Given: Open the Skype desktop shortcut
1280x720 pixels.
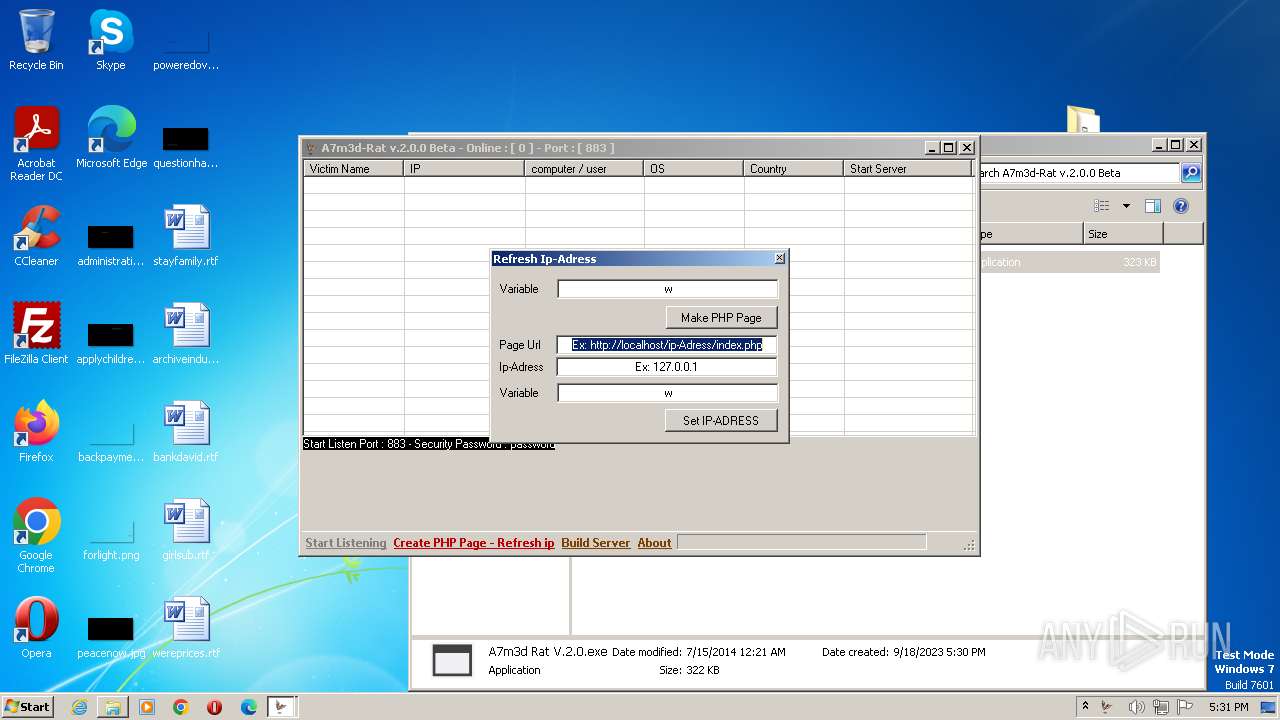Looking at the screenshot, I should pos(110,40).
